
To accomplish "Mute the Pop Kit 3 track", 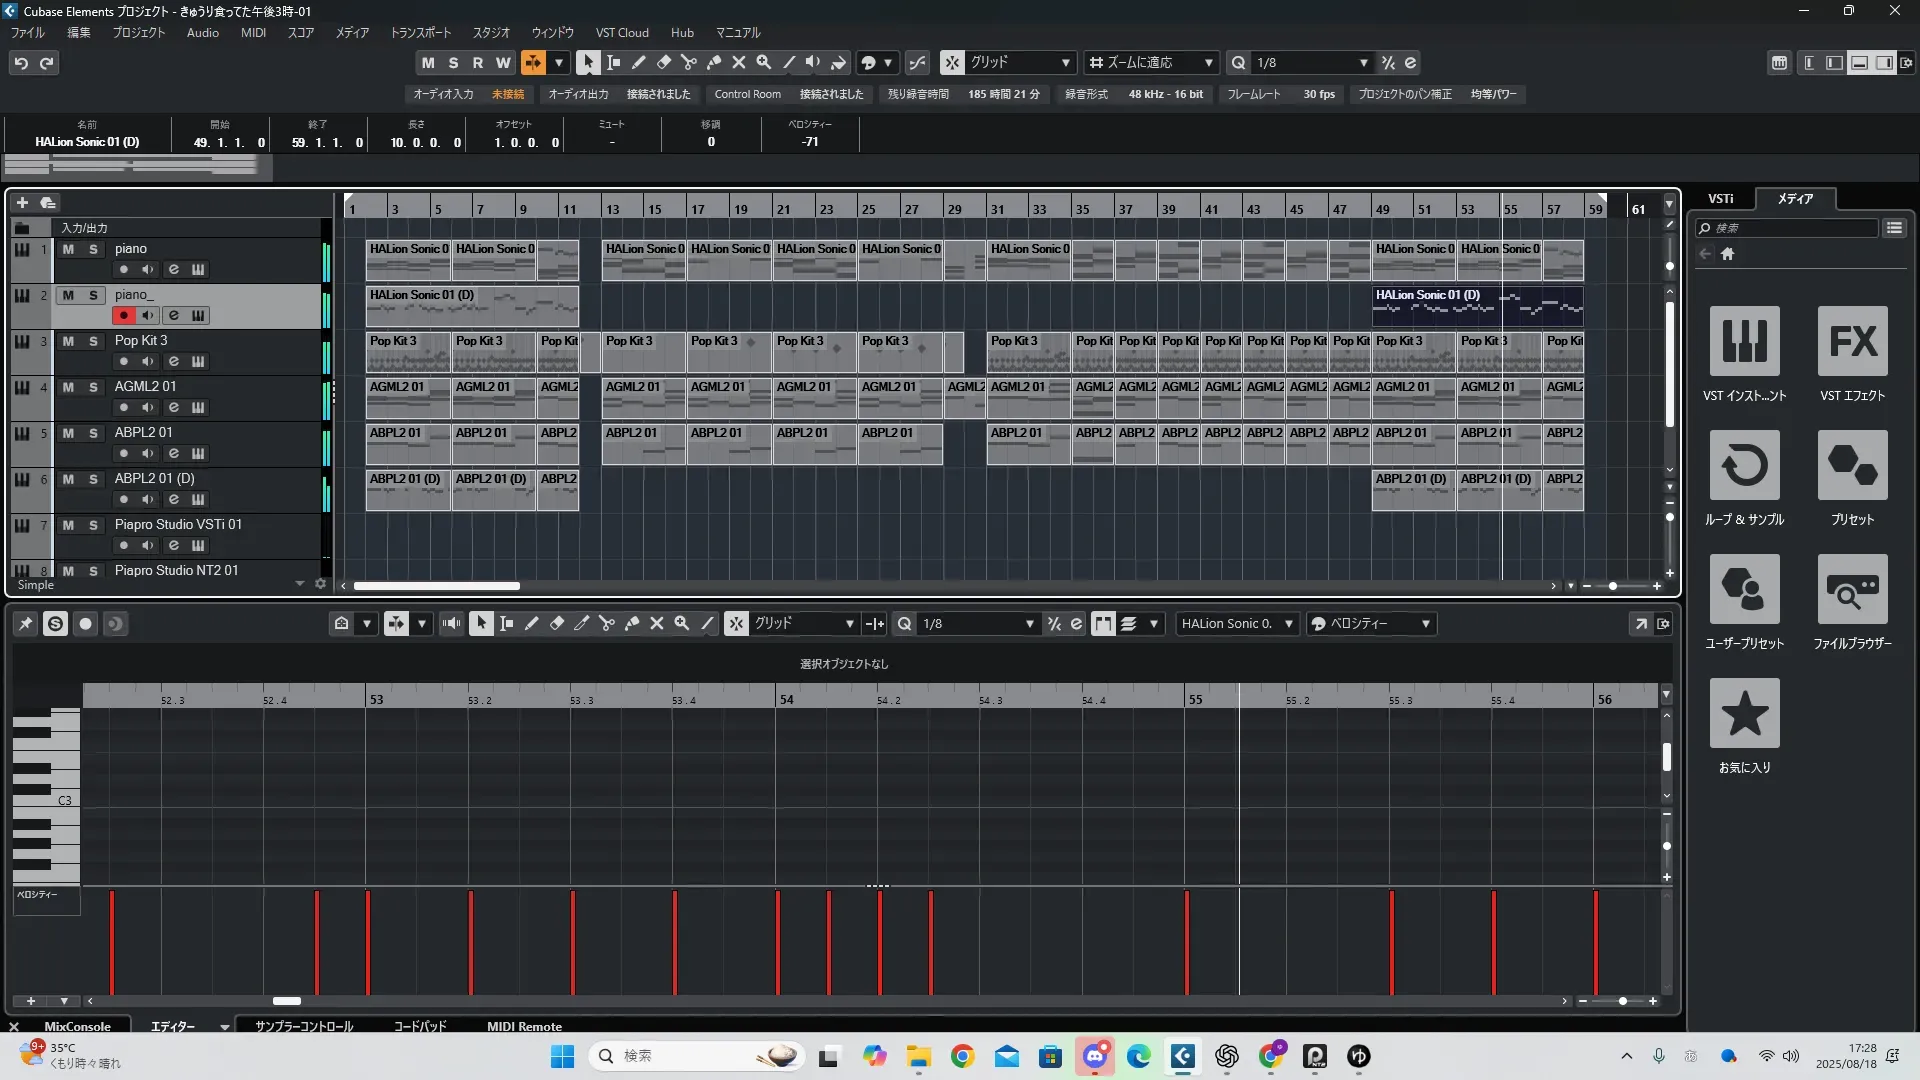I will pyautogui.click(x=68, y=341).
